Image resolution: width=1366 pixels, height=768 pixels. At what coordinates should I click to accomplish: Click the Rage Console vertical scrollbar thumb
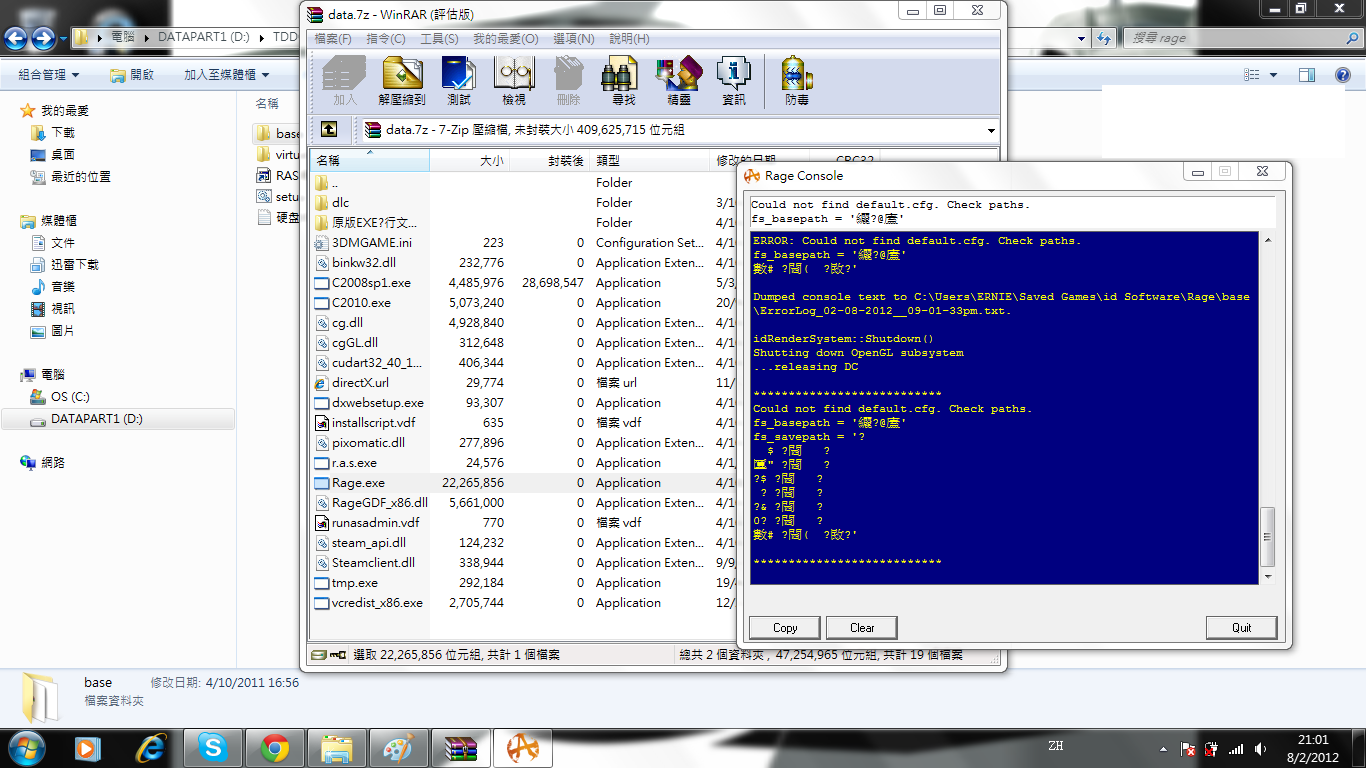(x=1268, y=537)
